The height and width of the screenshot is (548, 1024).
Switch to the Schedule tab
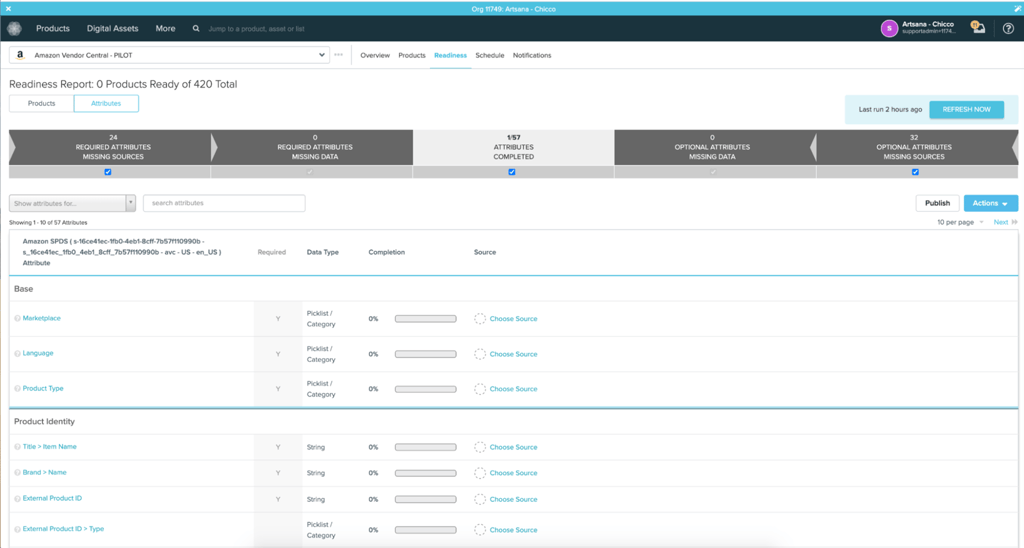[490, 56]
